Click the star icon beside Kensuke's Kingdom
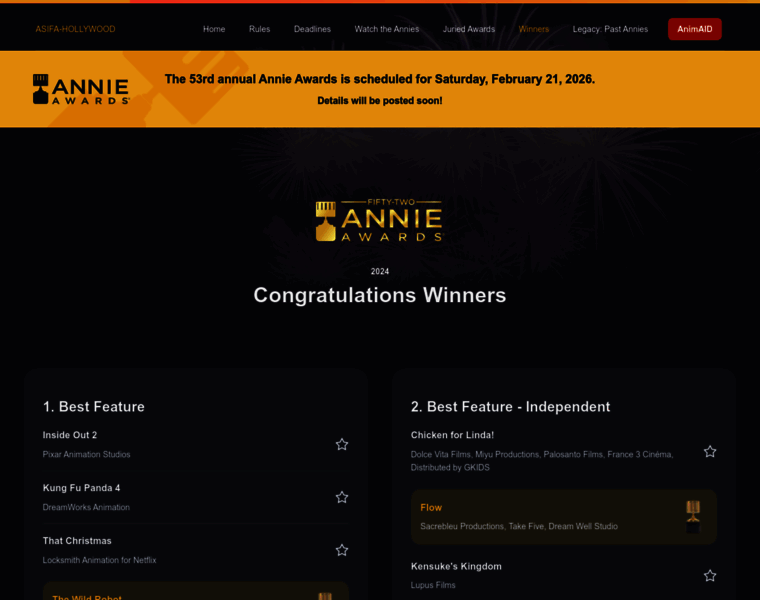Viewport: 760px width, 600px height. tap(710, 576)
